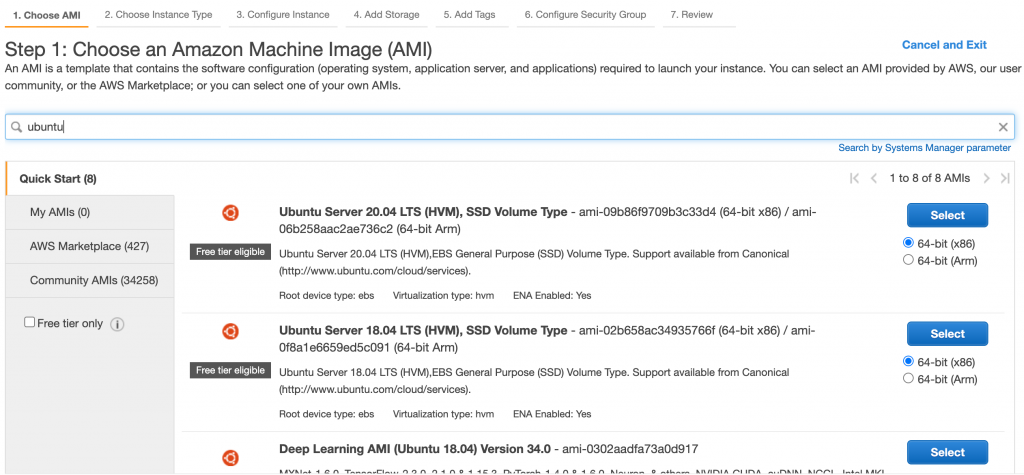Click Virtualization type: hvm under Ubuntu Server 18.04
1024x475 pixels.
[x=443, y=414]
